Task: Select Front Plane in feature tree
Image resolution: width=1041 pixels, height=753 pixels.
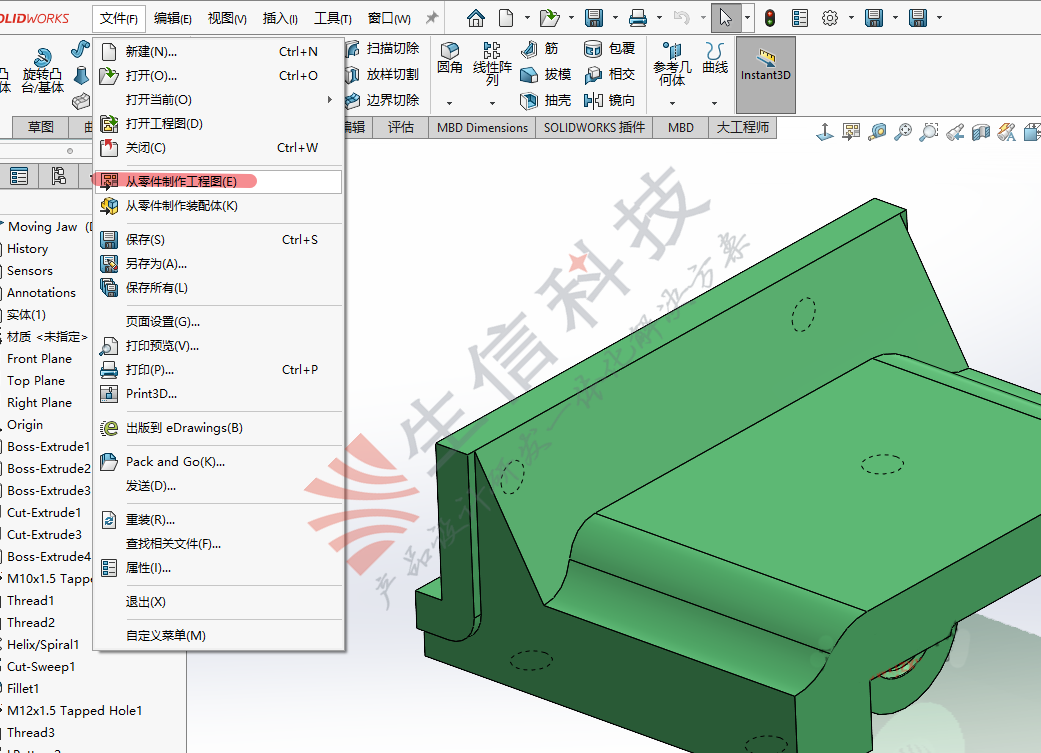Action: tap(39, 359)
